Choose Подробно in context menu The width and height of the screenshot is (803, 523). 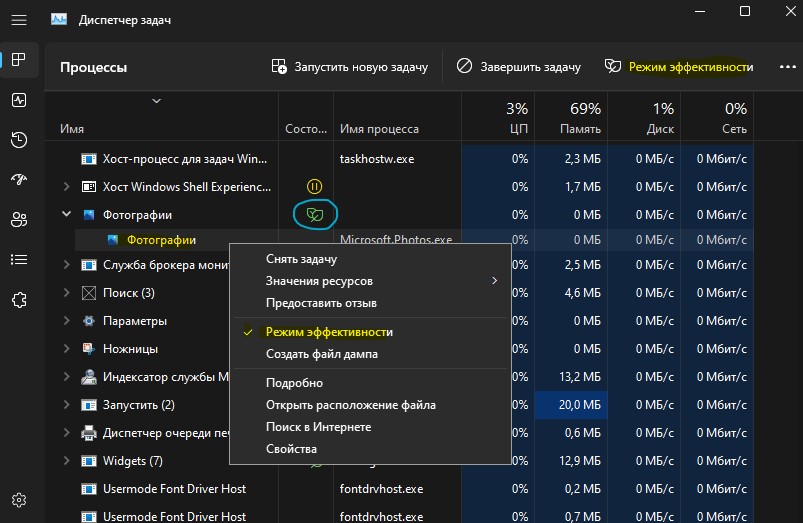coord(370,383)
